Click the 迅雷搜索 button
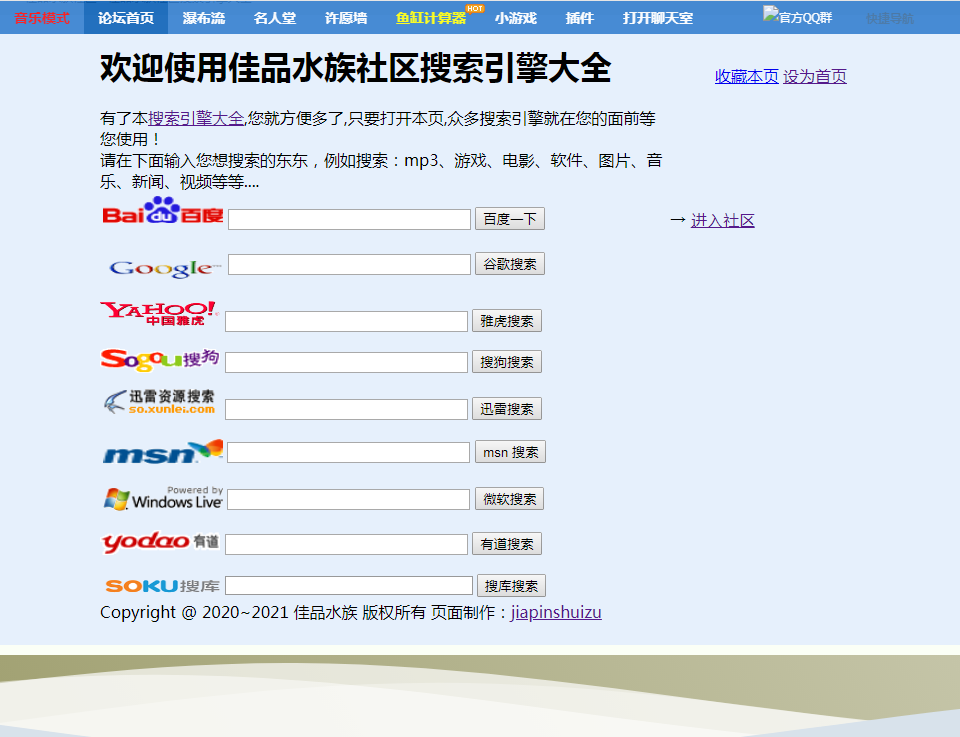Image resolution: width=960 pixels, height=737 pixels. pos(507,409)
